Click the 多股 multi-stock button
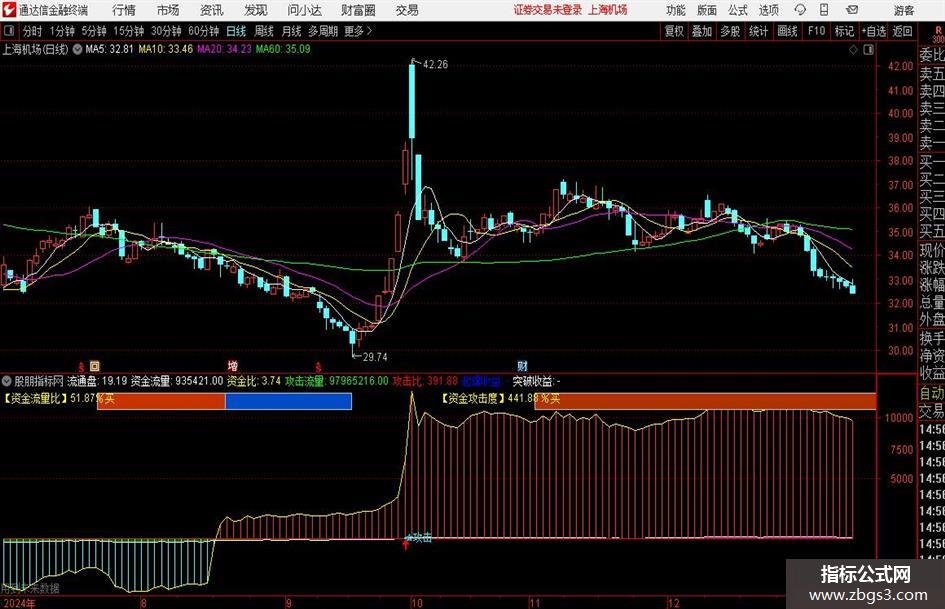The width and height of the screenshot is (945, 609). 730,31
